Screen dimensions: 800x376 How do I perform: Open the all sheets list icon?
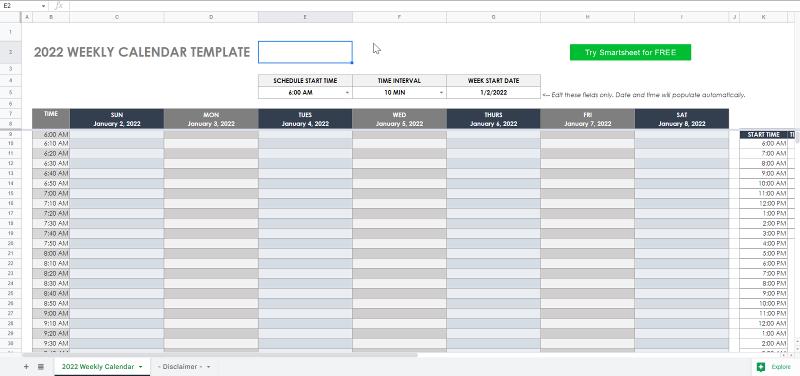coord(41,367)
